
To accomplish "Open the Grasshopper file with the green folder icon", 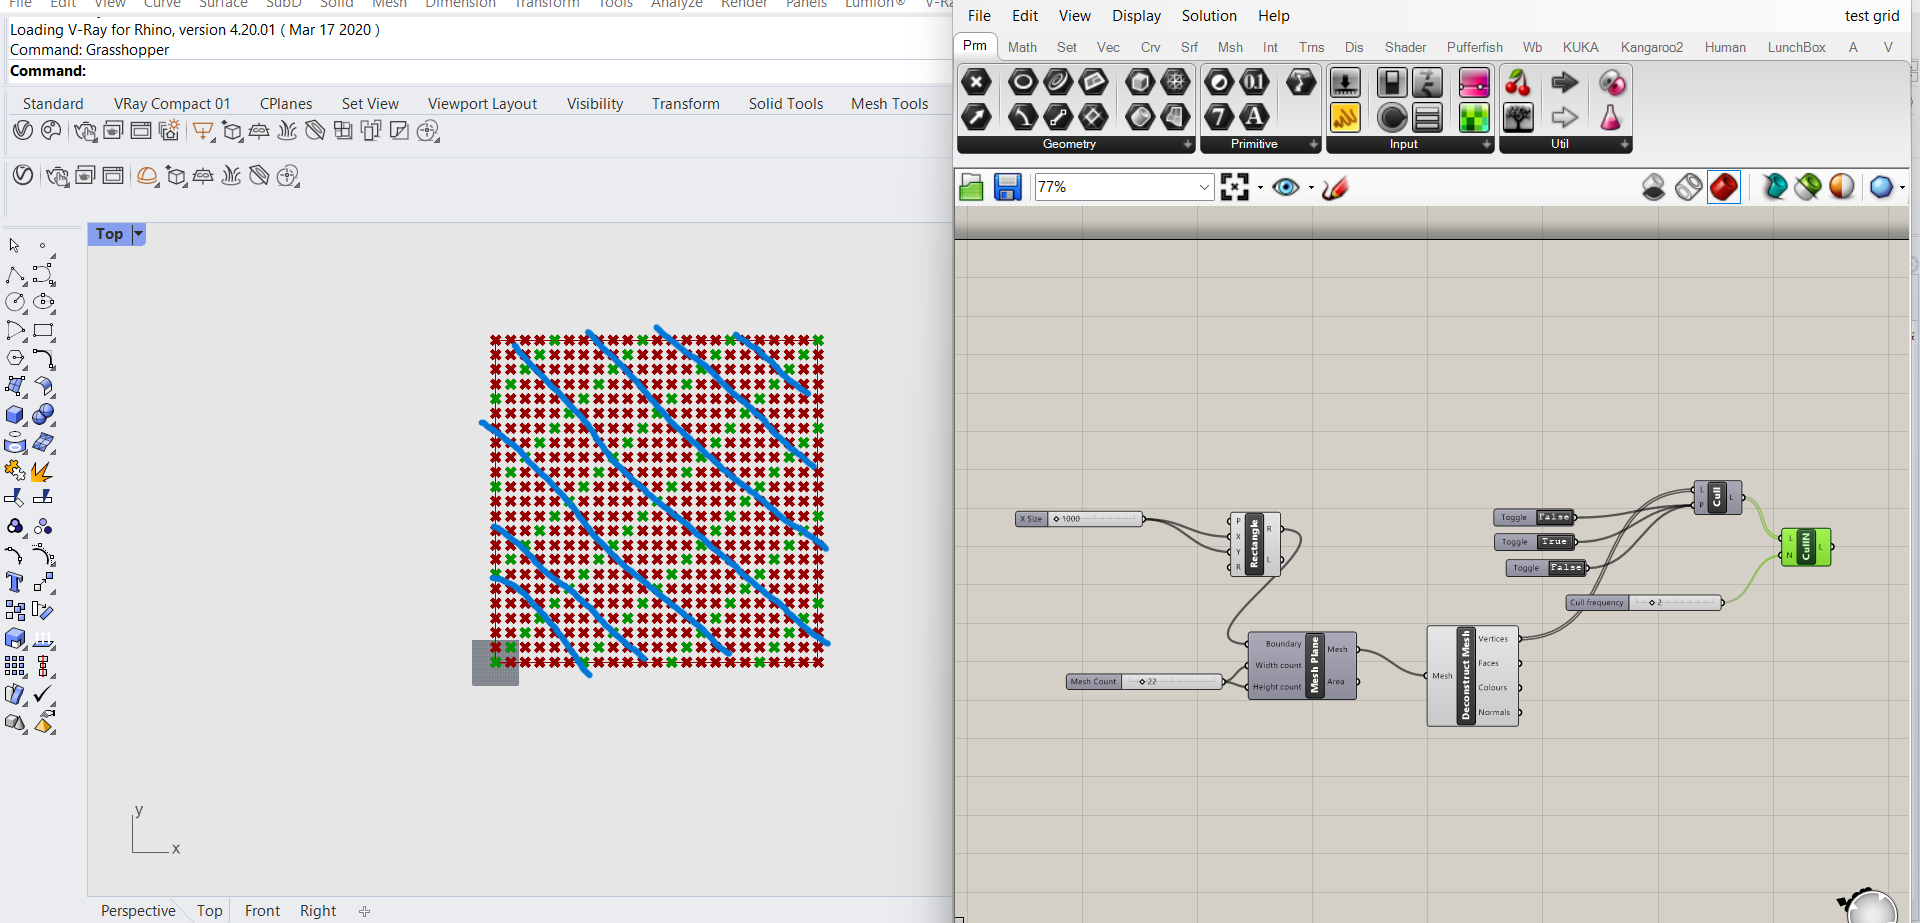I will pos(971,187).
